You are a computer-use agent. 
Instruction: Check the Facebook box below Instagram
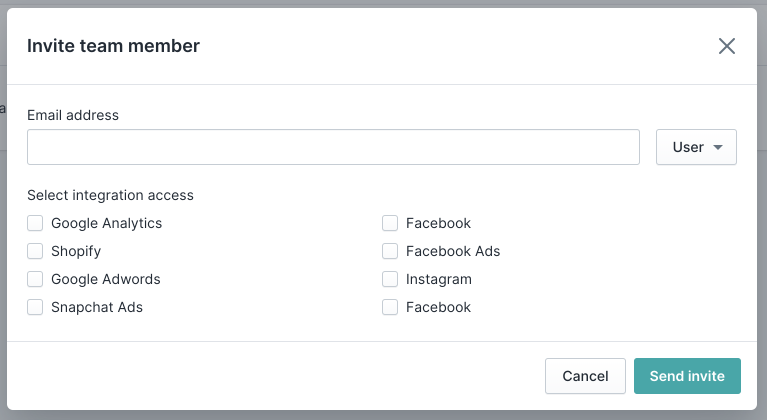click(x=390, y=307)
